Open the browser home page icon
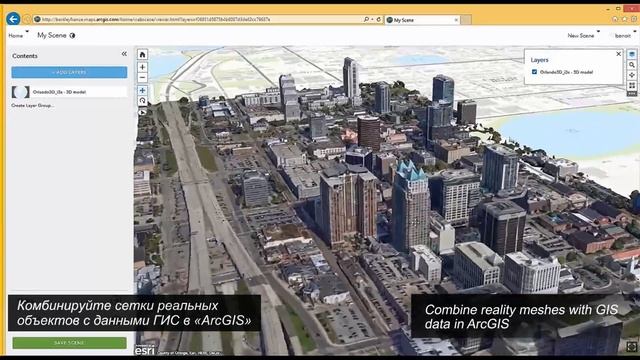 pyautogui.click(x=615, y=19)
